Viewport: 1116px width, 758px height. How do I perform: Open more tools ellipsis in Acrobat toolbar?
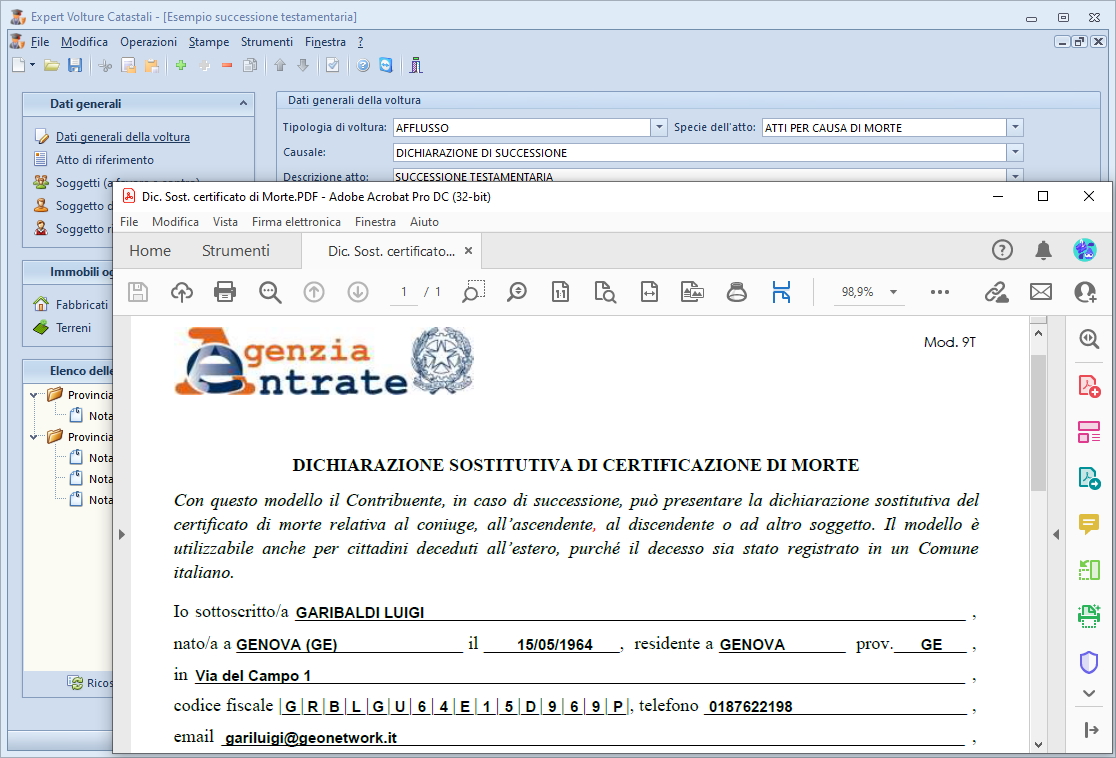point(939,292)
